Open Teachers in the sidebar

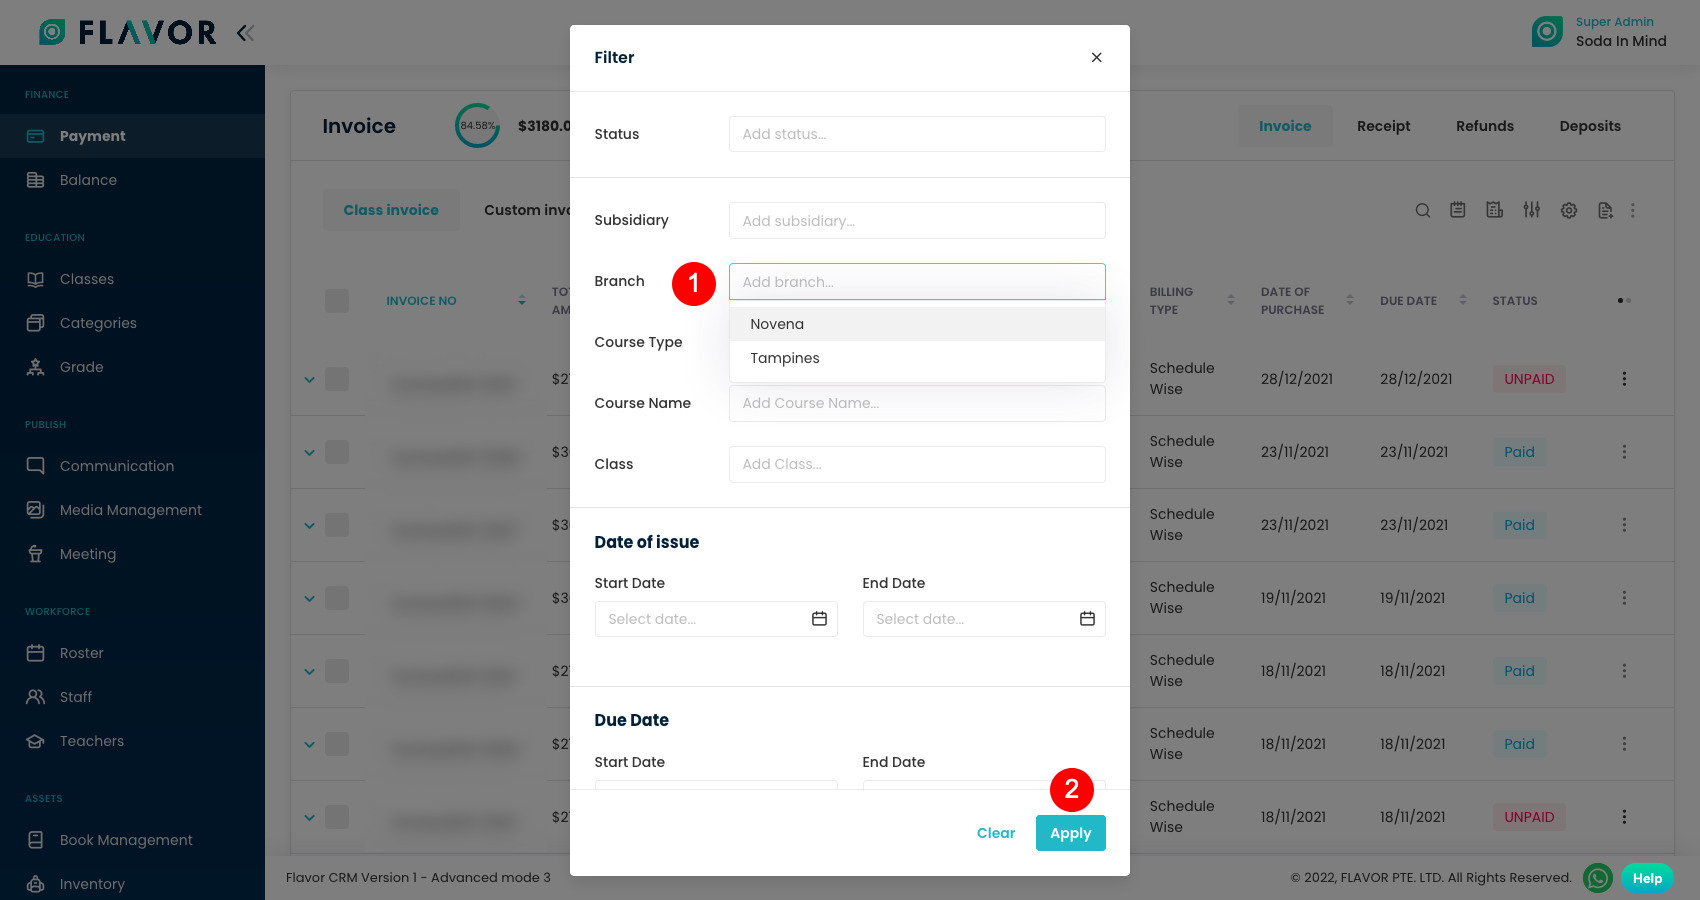tap(132, 741)
